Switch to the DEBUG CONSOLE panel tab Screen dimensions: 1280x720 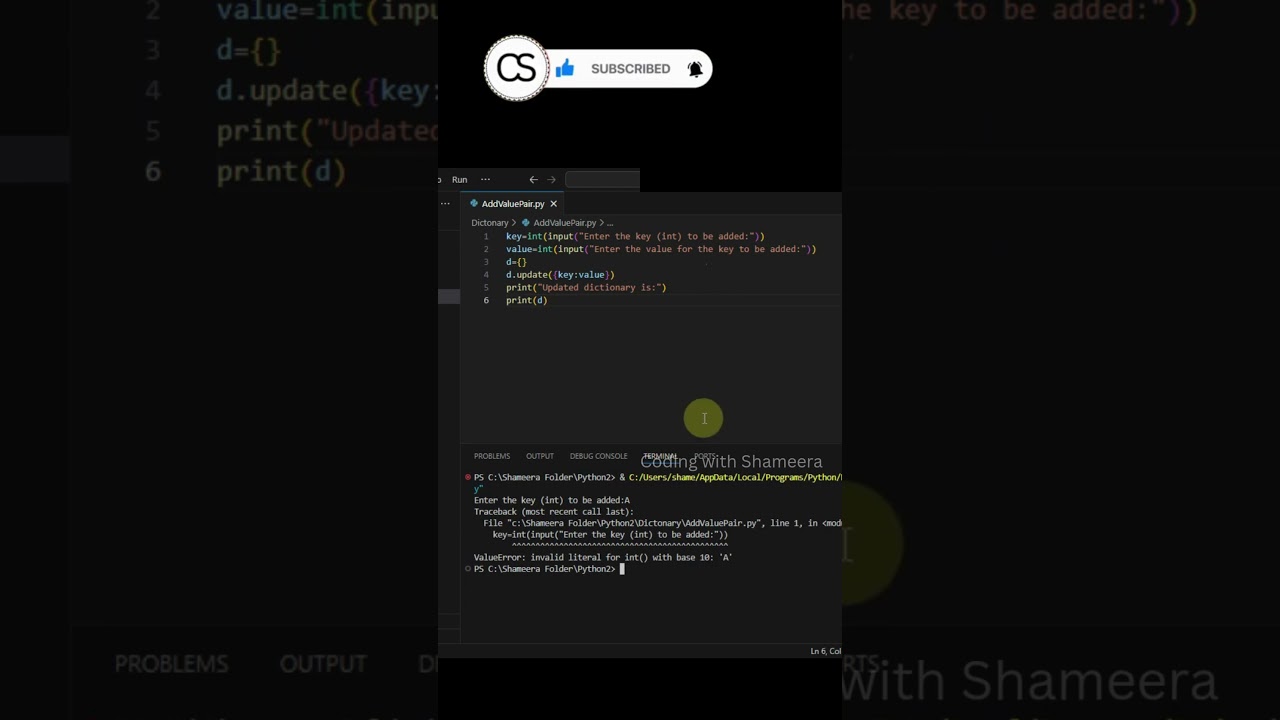pyautogui.click(x=598, y=456)
